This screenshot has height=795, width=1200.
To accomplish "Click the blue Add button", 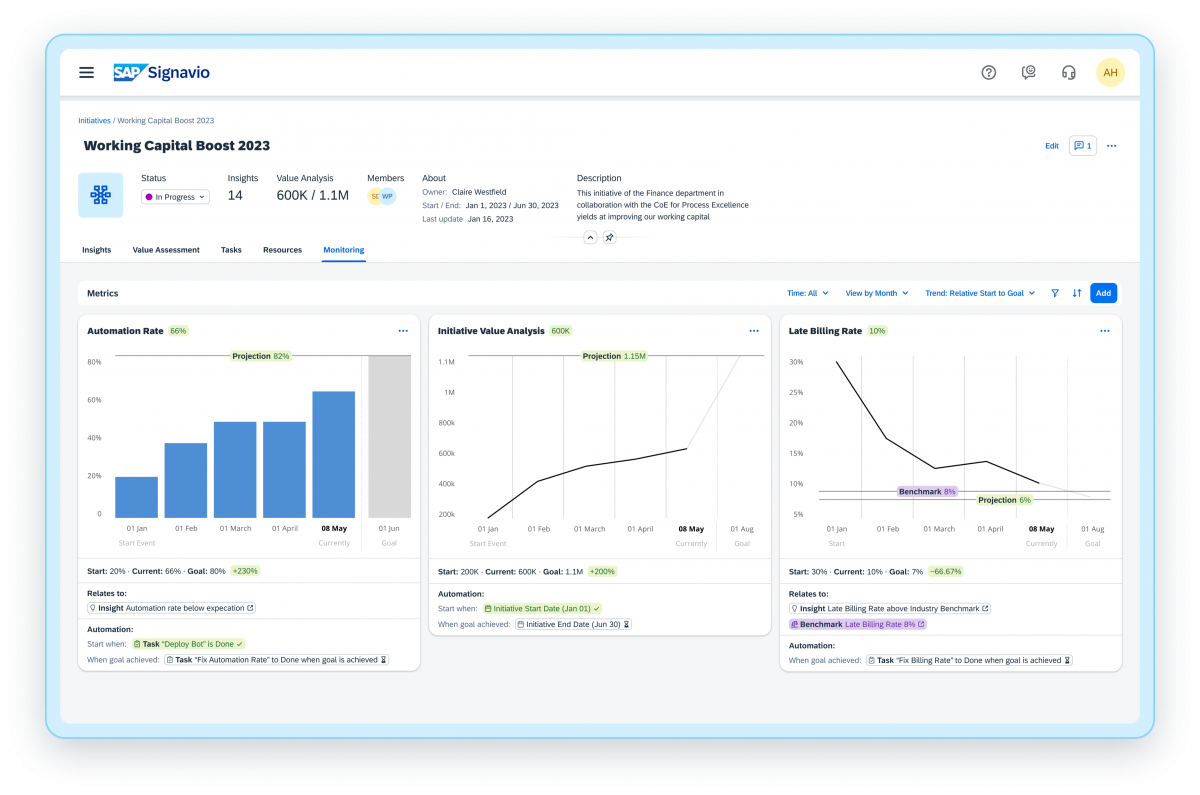I will pos(1103,293).
